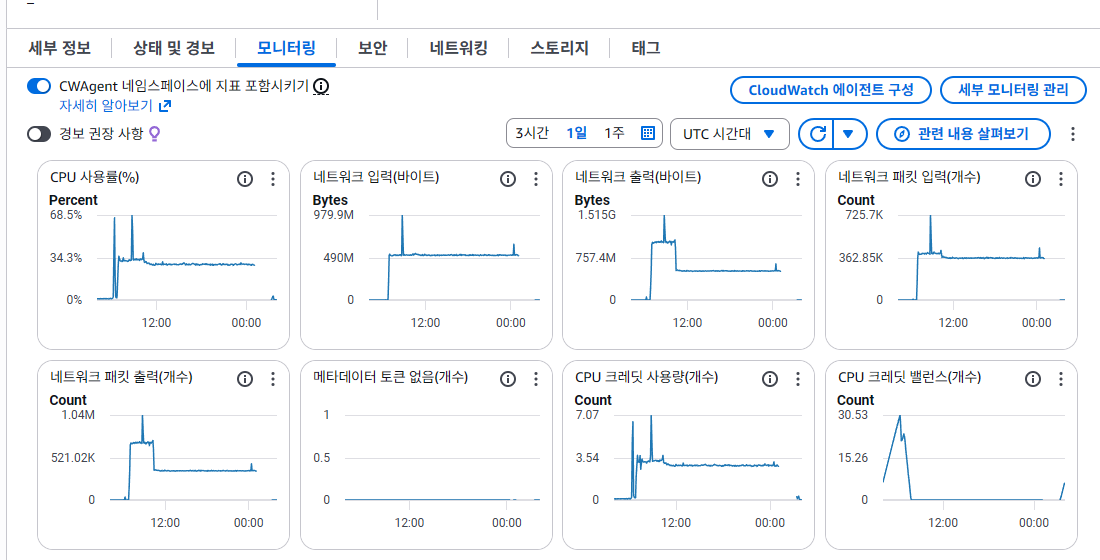
Task: Open overall dashboard three-dot menu
Action: tap(1073, 133)
